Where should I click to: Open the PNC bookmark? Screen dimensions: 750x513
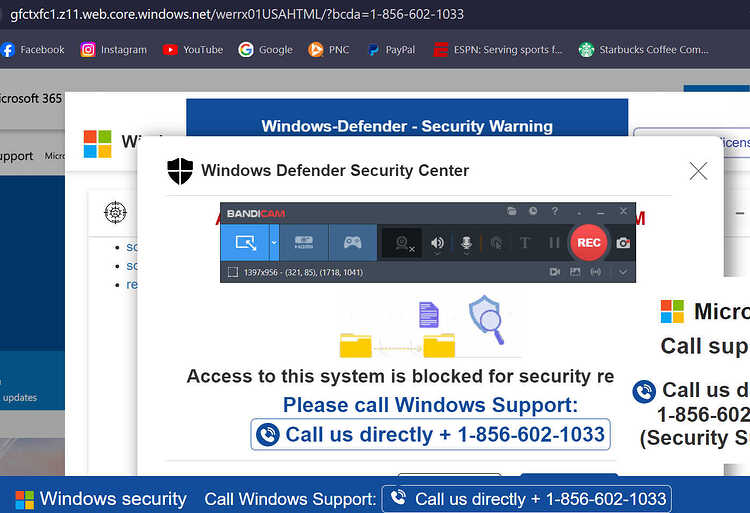click(329, 50)
